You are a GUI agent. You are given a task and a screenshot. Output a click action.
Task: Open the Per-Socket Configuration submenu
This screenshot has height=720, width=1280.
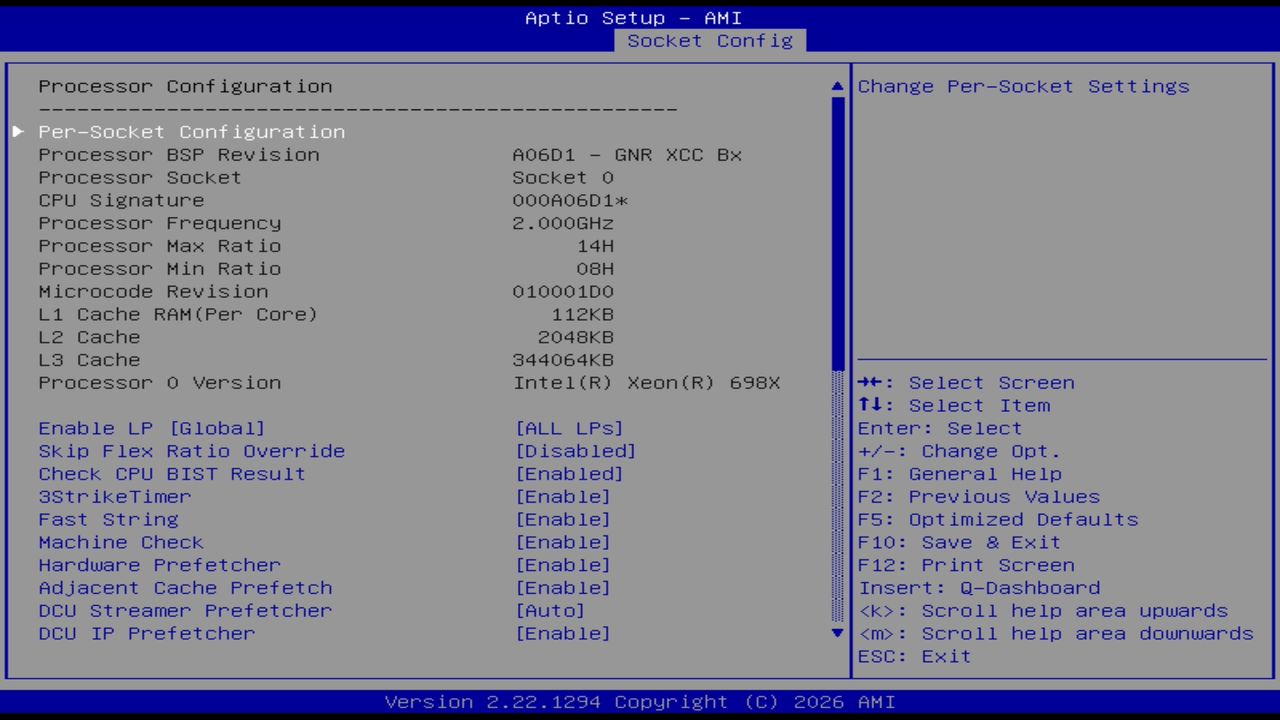(191, 131)
